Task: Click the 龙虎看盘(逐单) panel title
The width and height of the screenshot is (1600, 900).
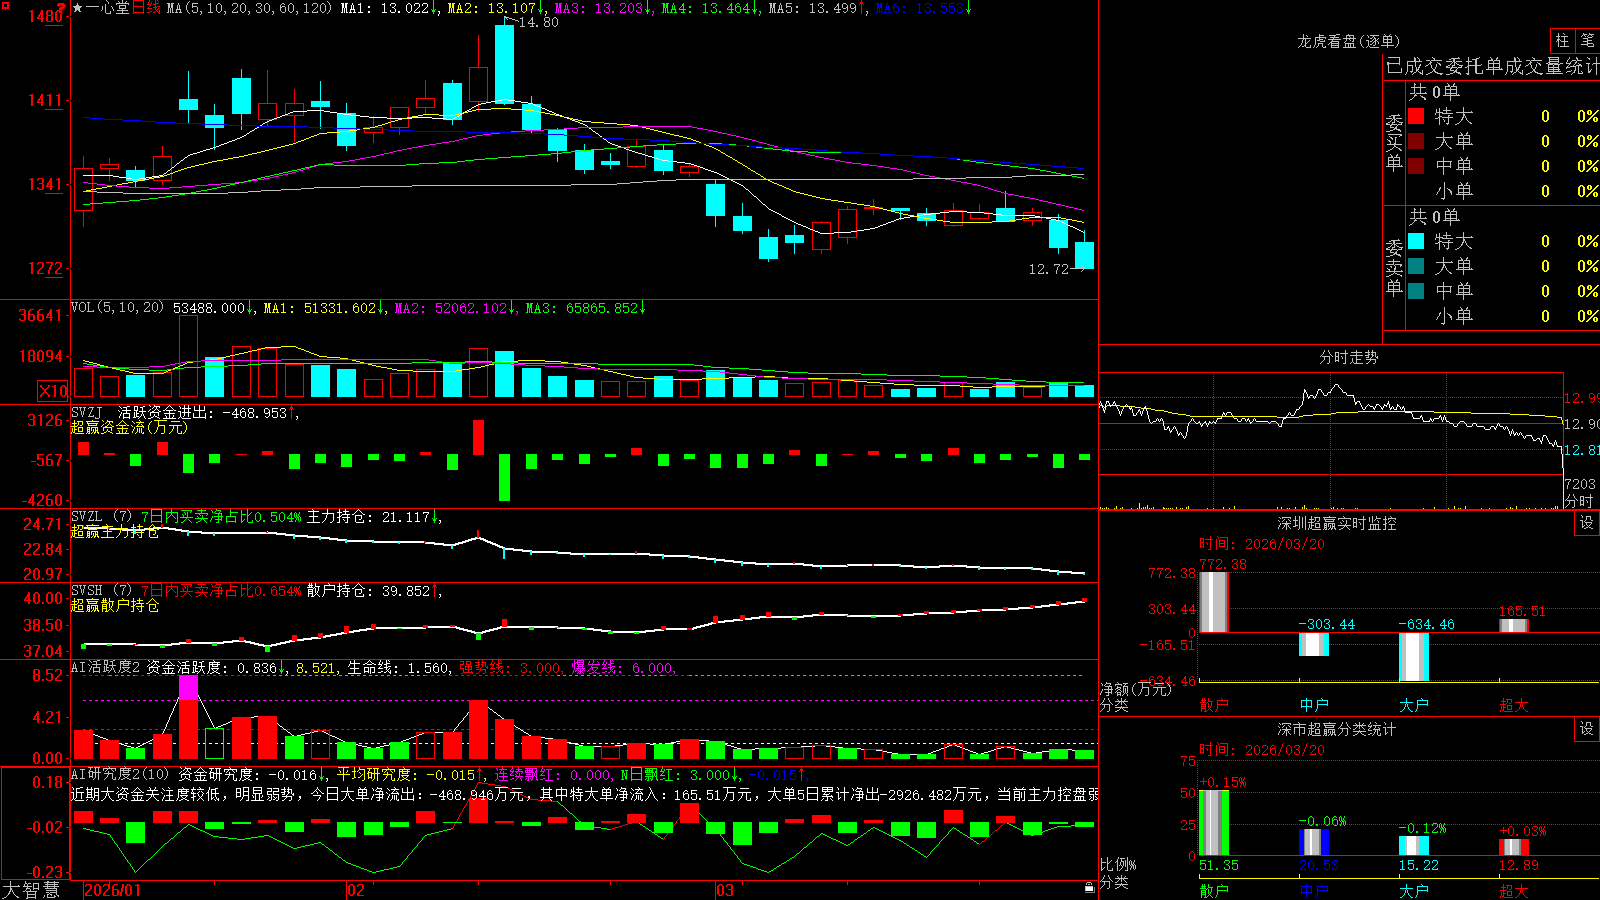Action: tap(1349, 41)
